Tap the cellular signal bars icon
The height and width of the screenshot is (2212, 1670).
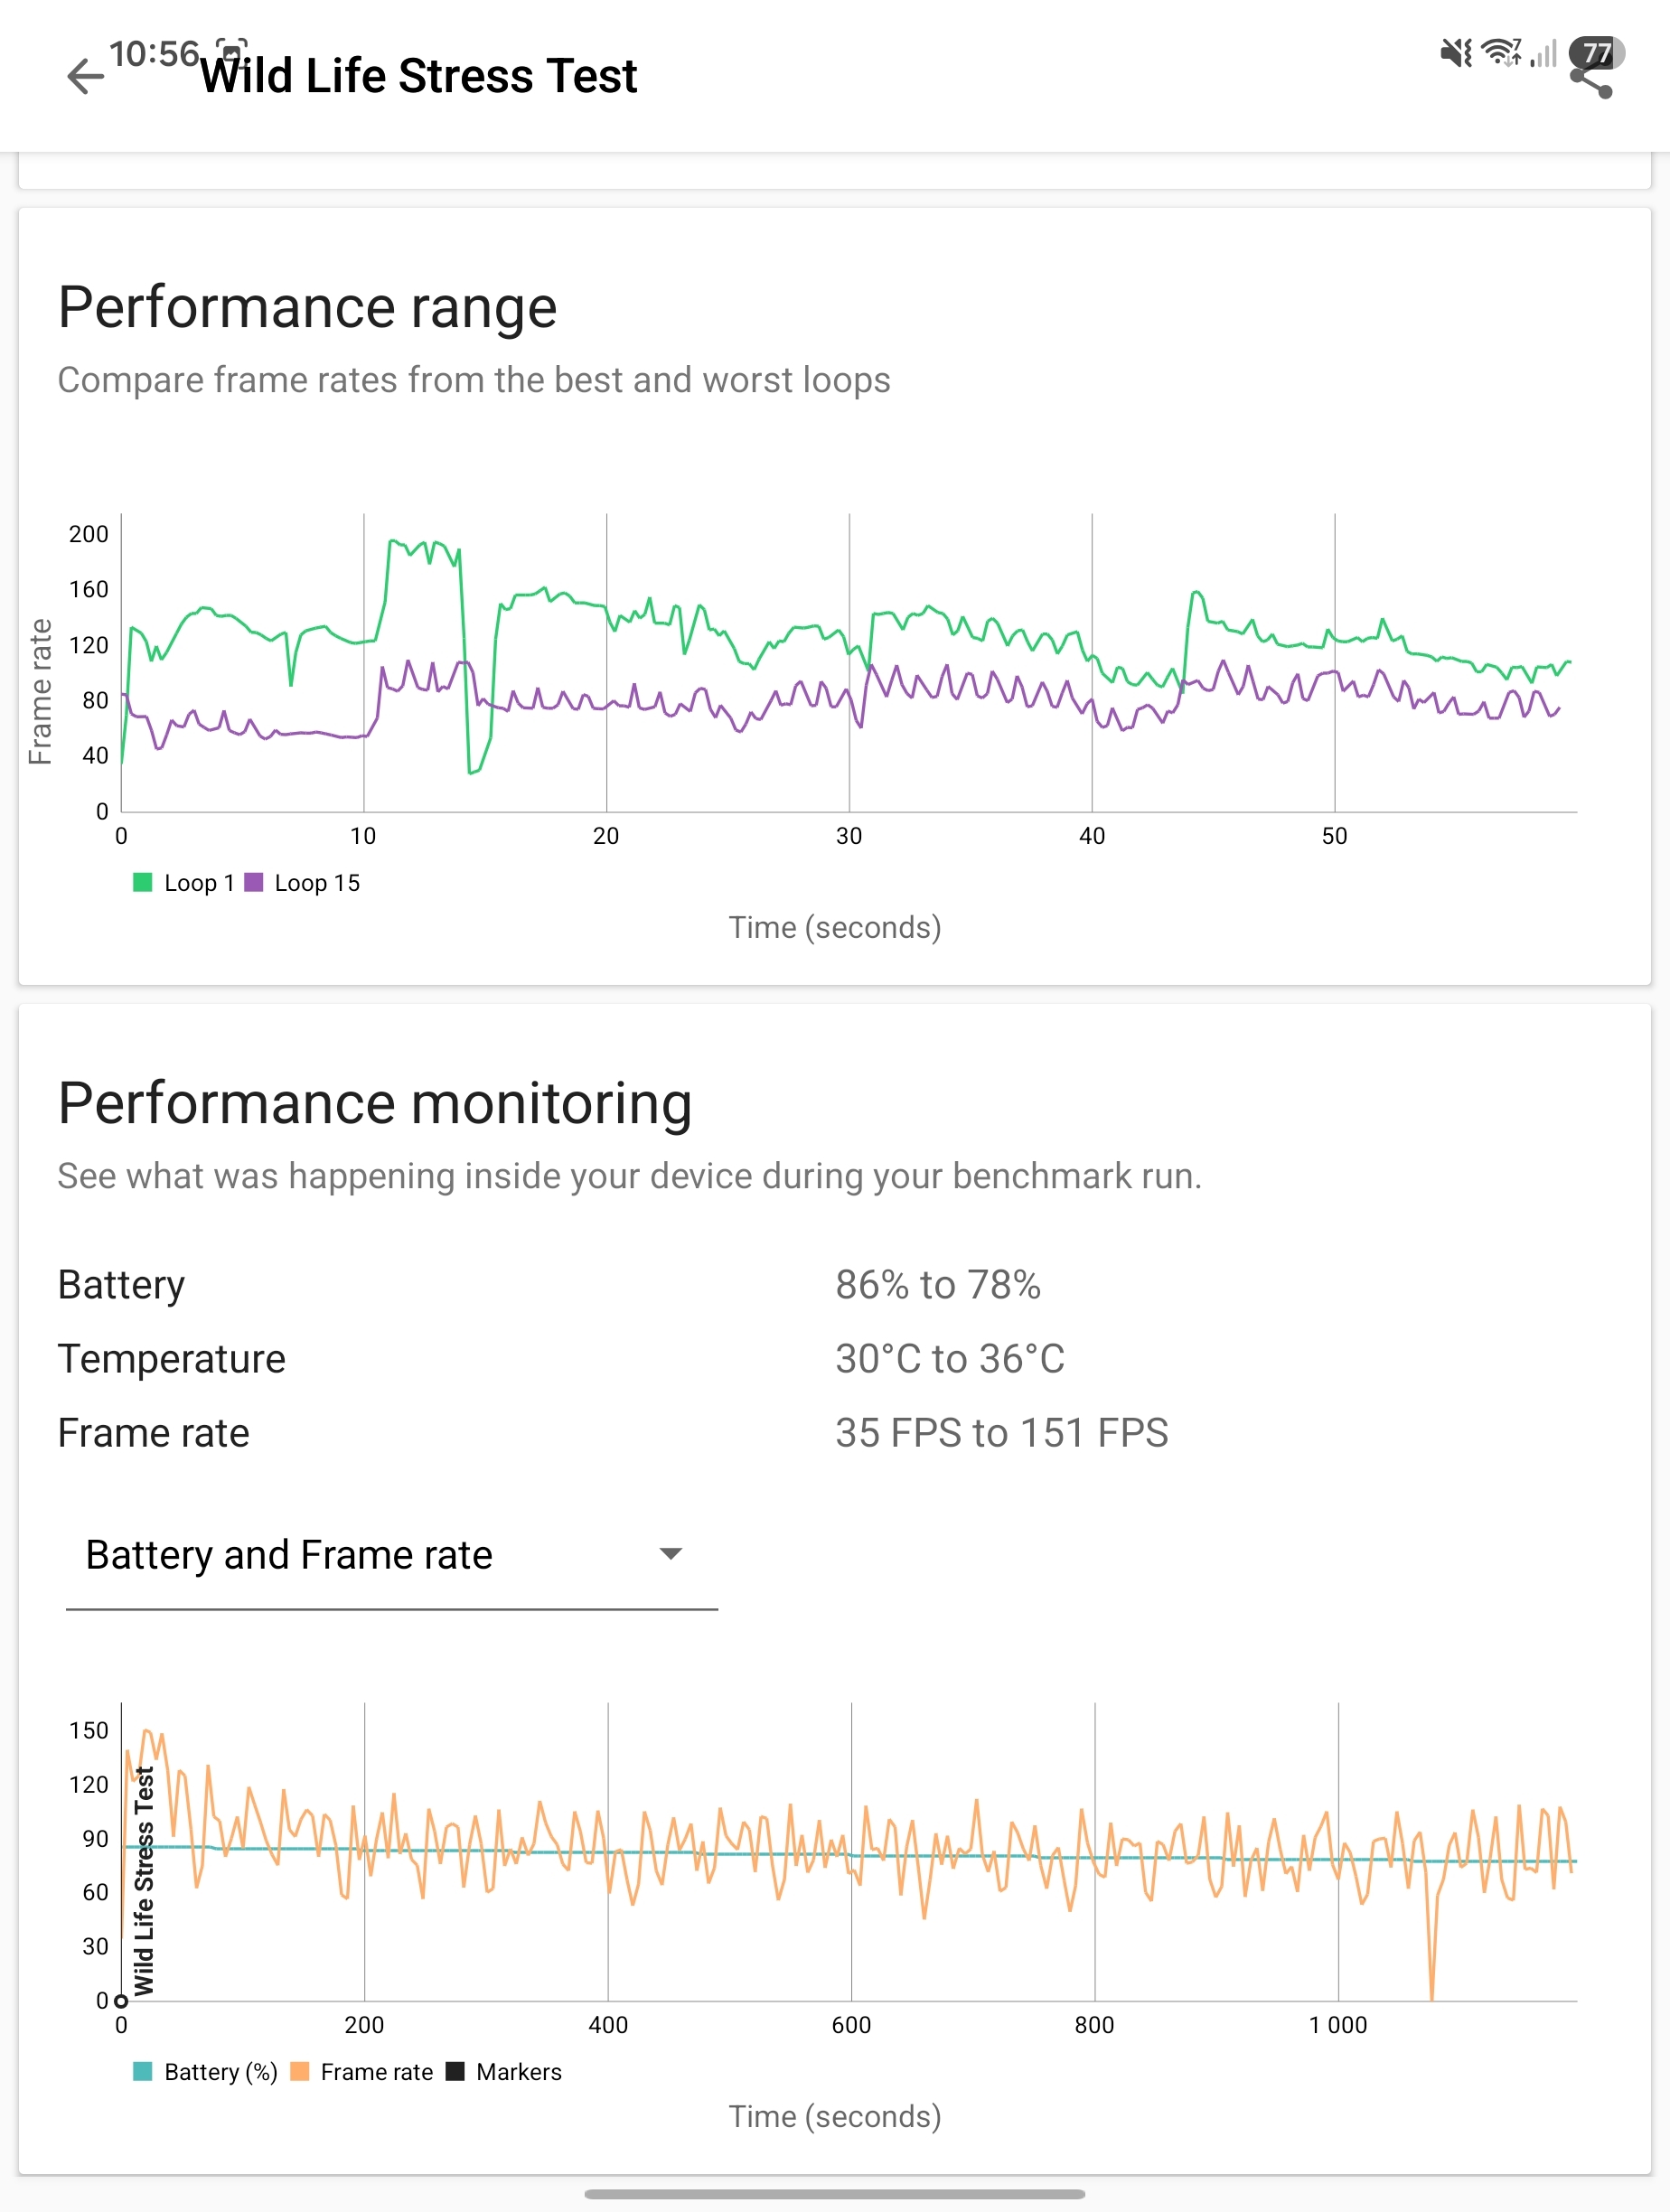(x=1544, y=53)
